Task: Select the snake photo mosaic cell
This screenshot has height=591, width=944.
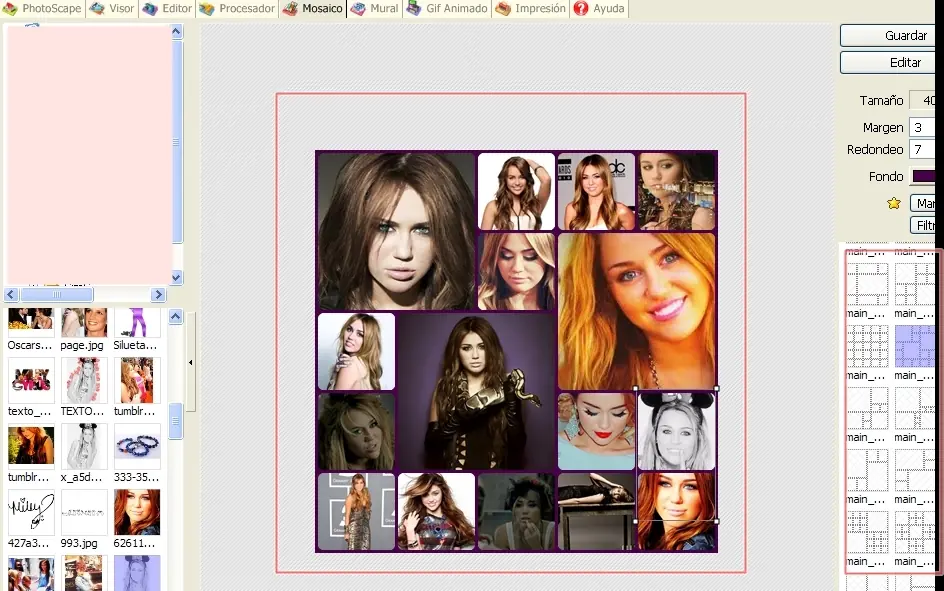Action: point(476,391)
